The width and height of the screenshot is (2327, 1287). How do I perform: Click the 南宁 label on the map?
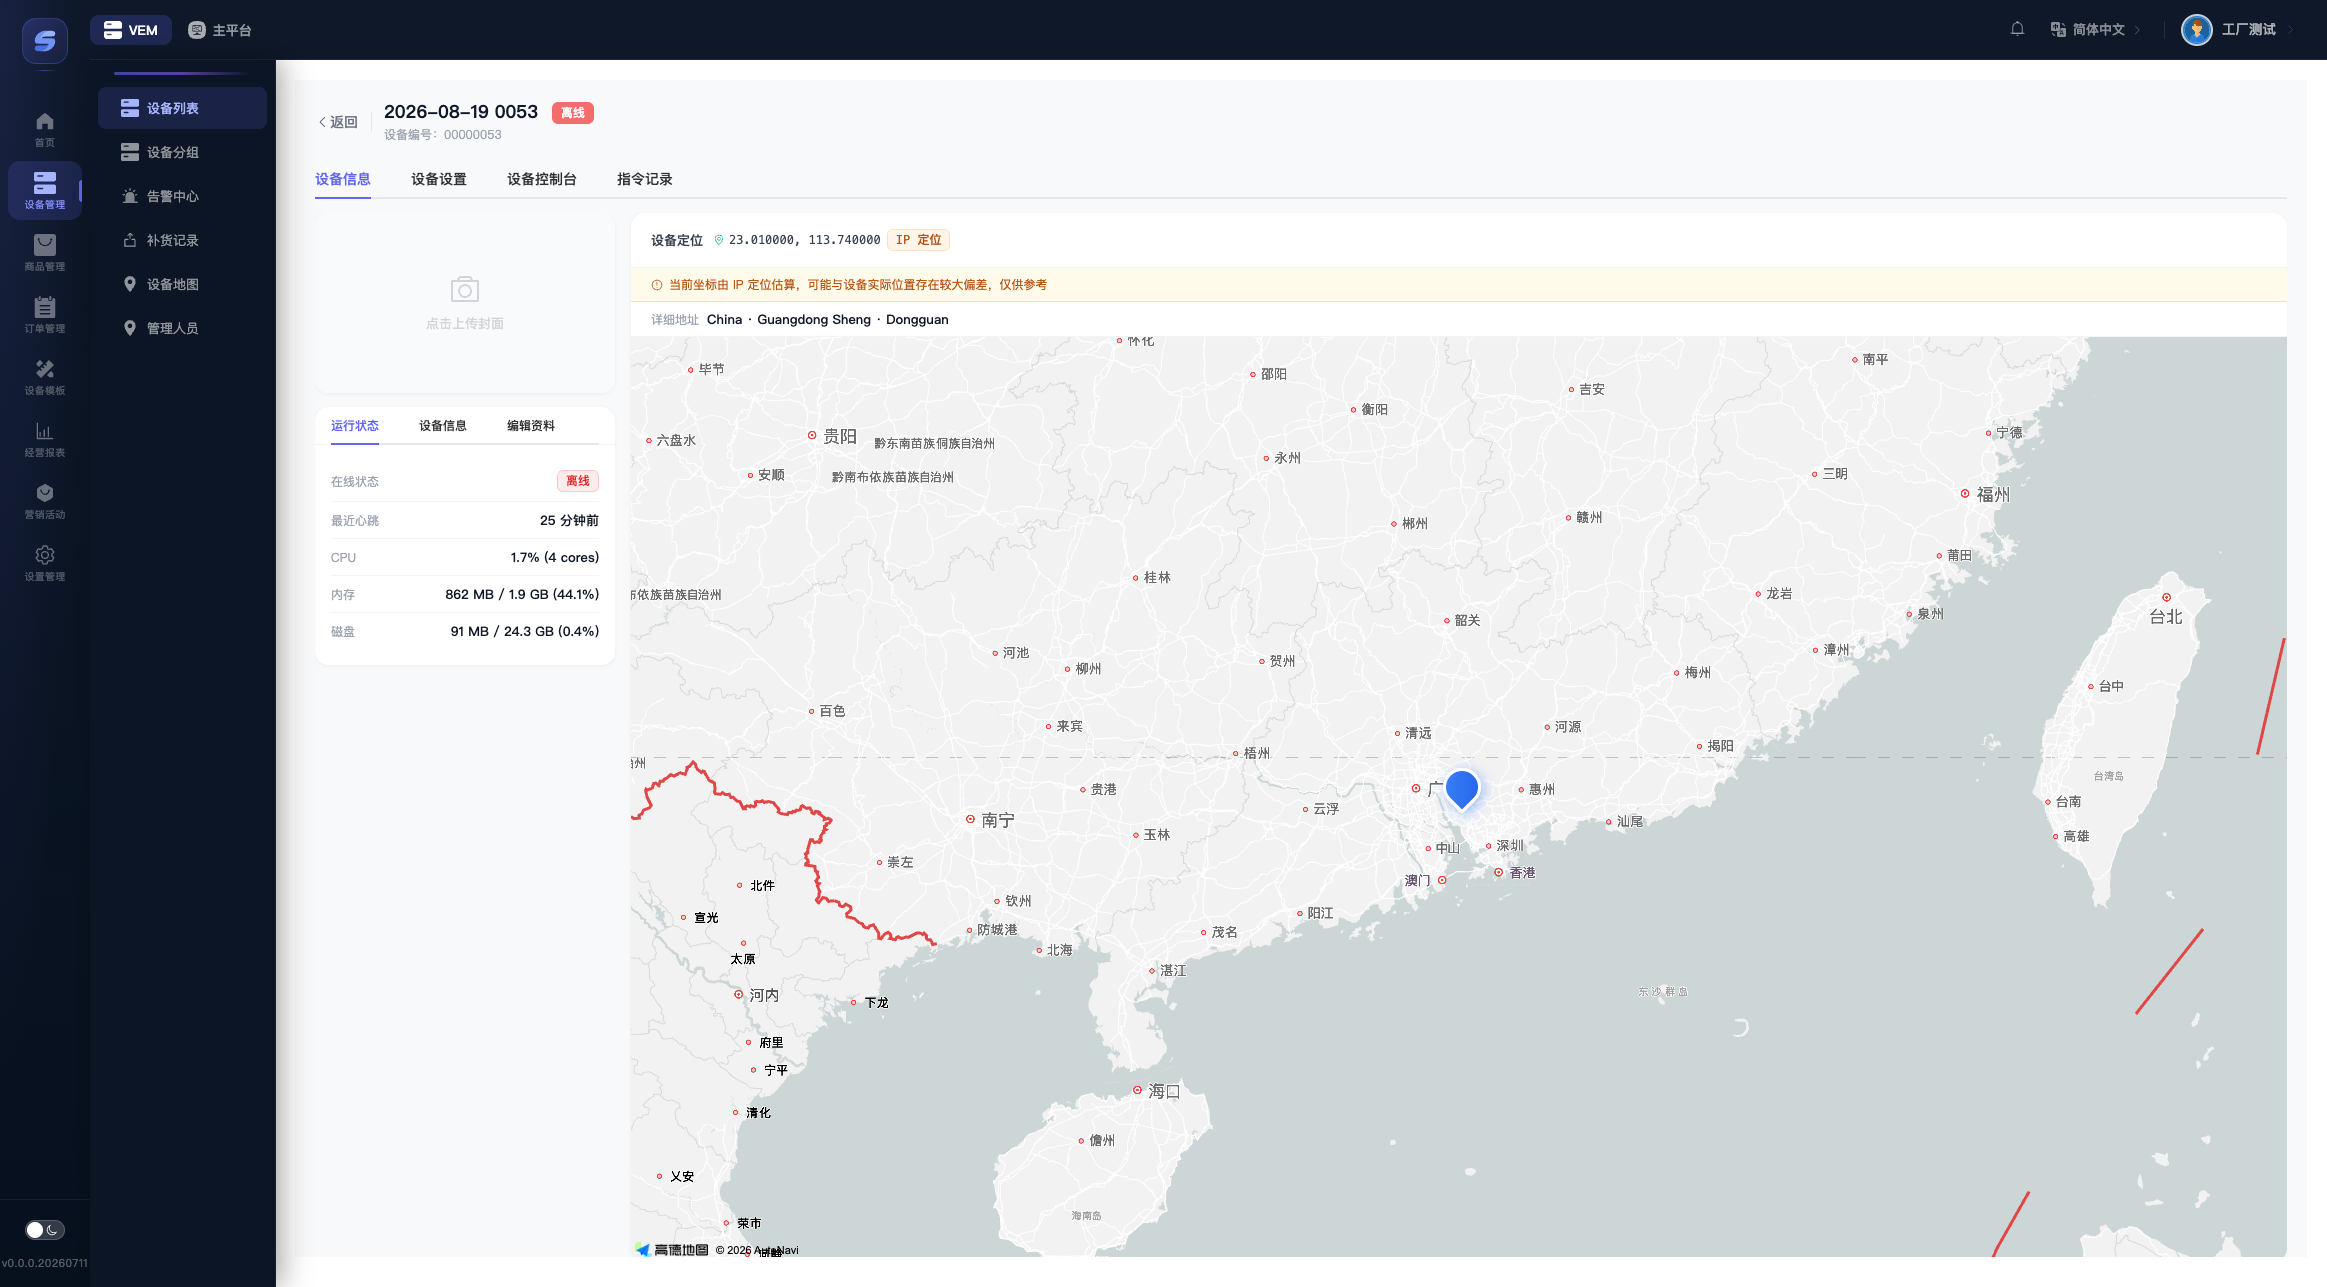[x=998, y=820]
